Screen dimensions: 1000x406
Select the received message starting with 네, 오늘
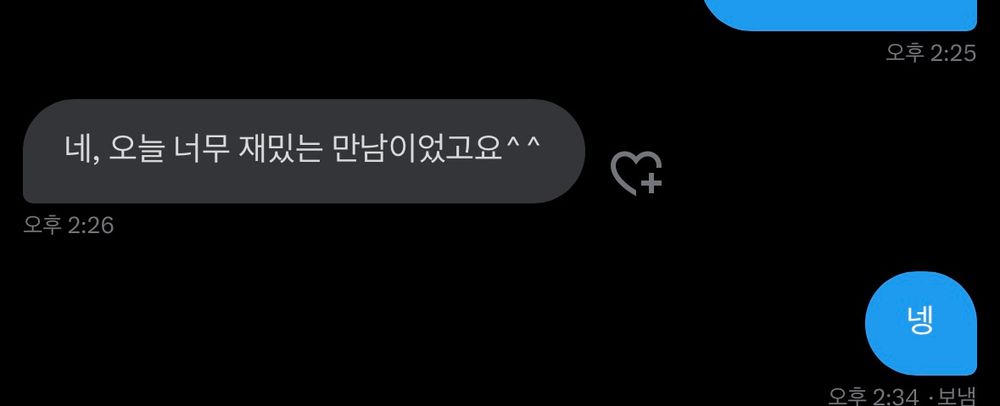click(x=304, y=151)
